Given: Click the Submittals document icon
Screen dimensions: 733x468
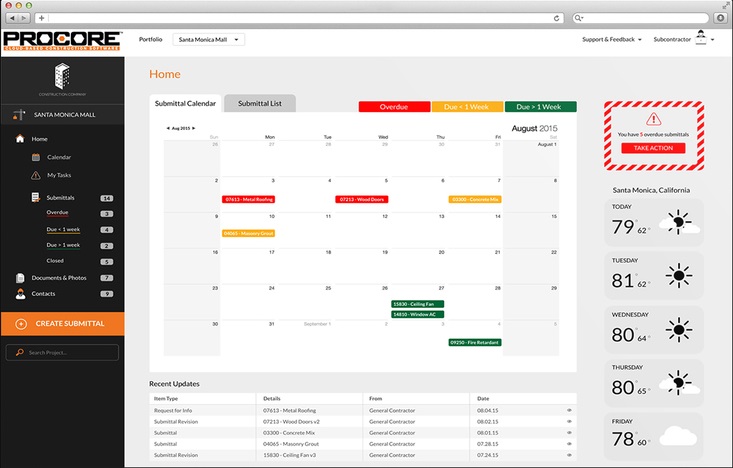Looking at the screenshot, I should (x=36, y=198).
